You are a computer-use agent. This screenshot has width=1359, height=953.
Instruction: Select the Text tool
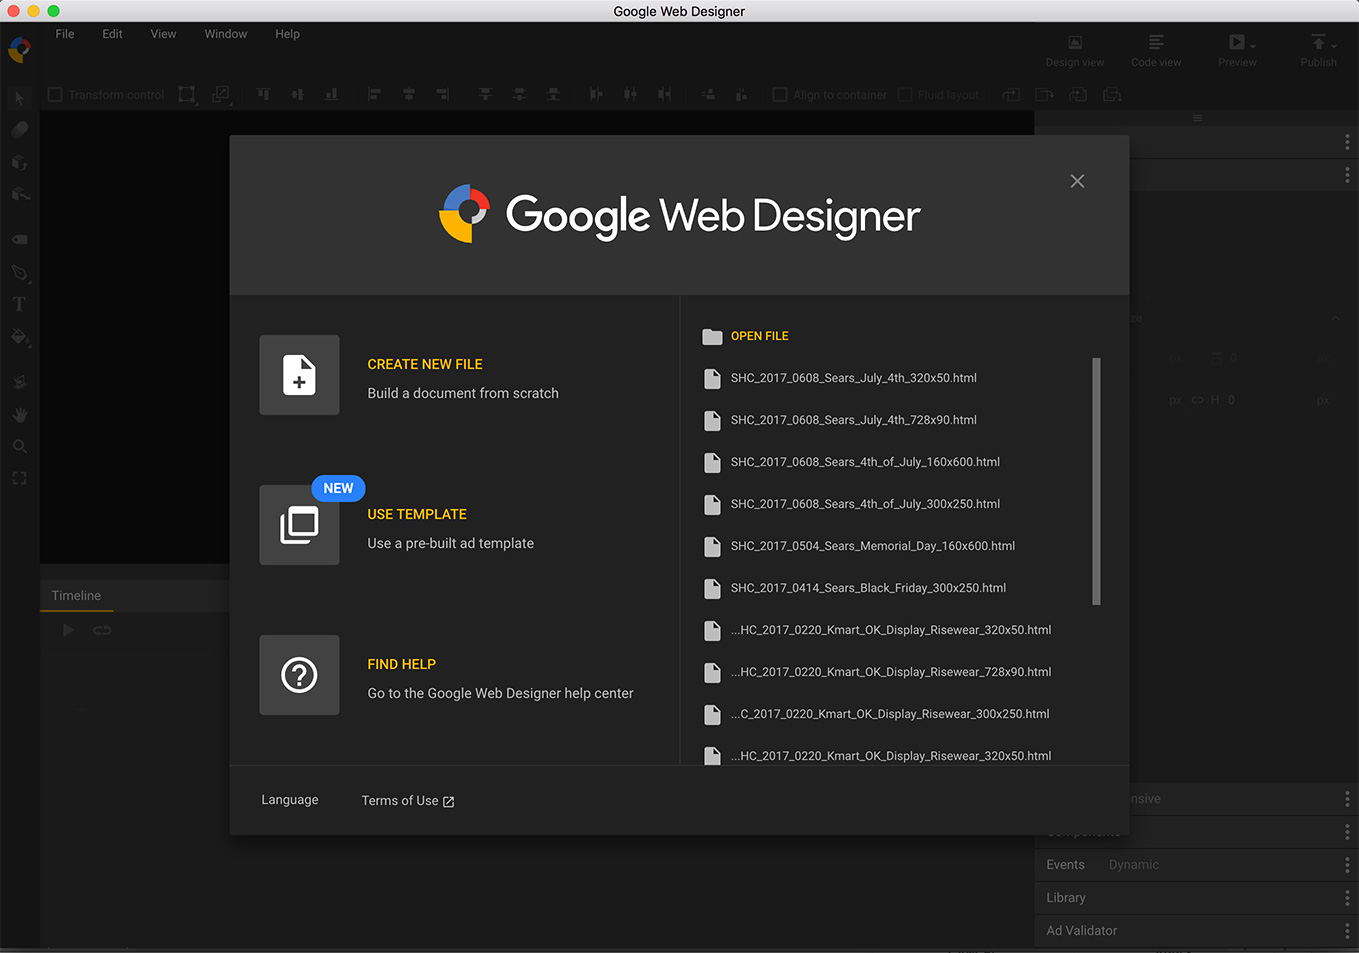[x=19, y=304]
